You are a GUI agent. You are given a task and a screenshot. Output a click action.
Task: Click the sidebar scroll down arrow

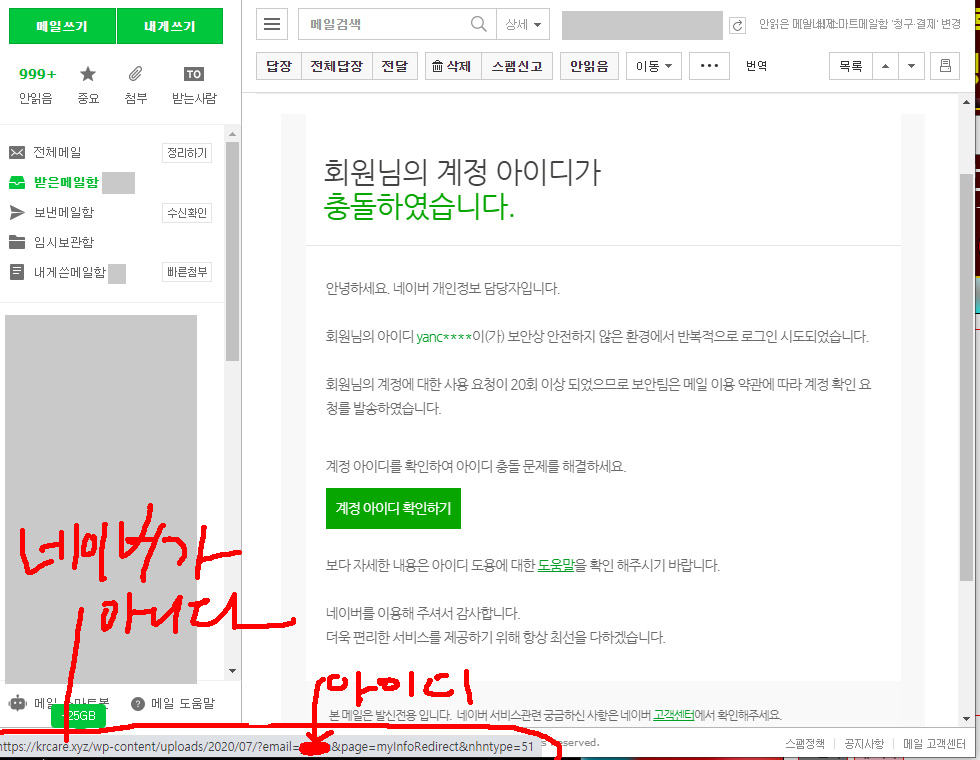coord(232,671)
